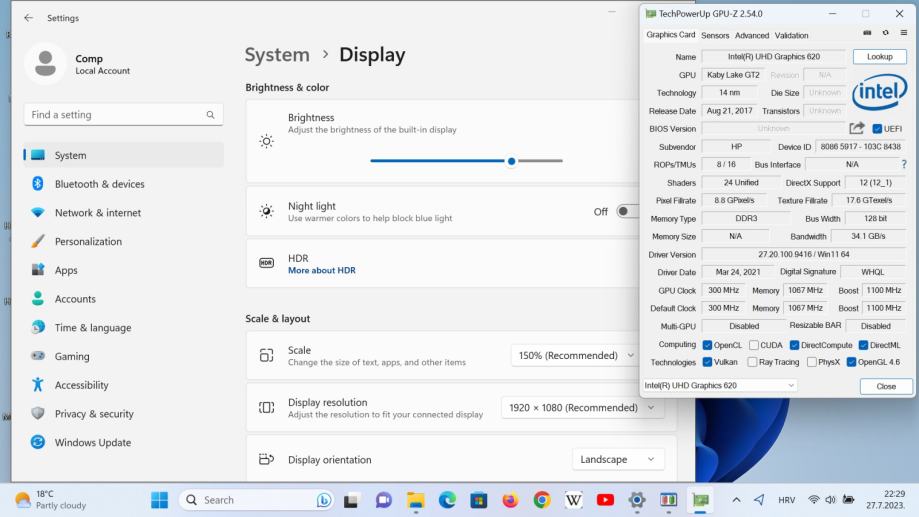Open the GPU-Z hamburger menu
The height and width of the screenshot is (517, 919).
[903, 34]
